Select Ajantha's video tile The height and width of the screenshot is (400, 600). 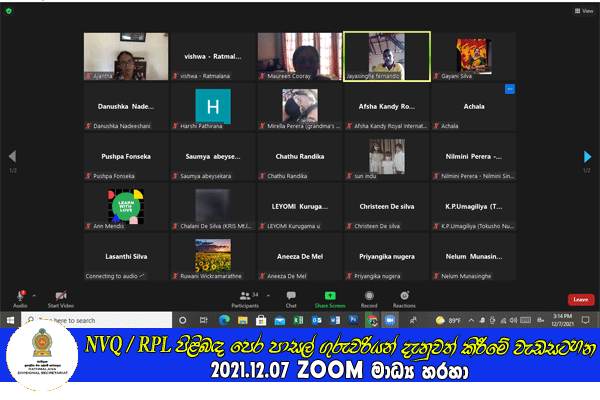pos(126,56)
